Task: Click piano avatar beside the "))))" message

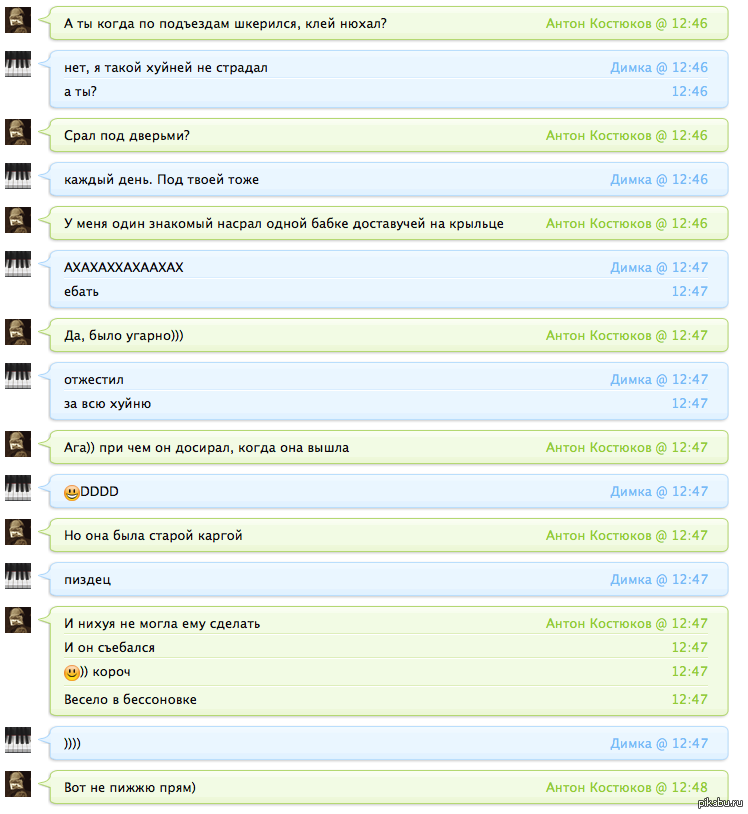Action: click(18, 740)
